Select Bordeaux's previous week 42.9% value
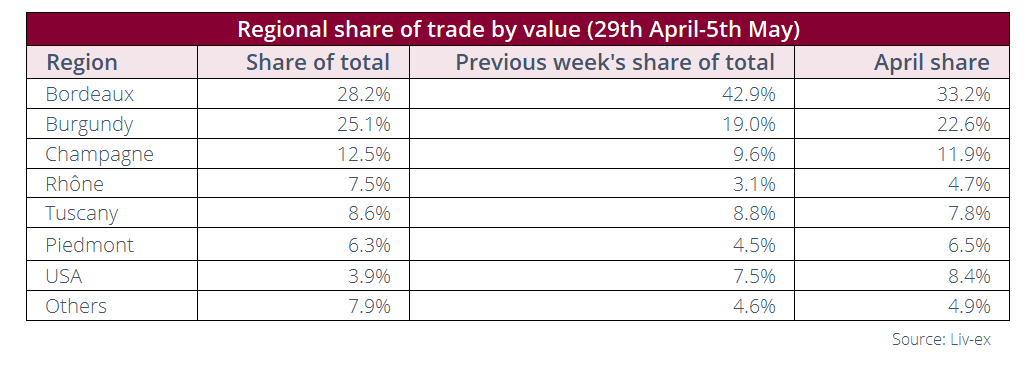This screenshot has width=1035, height=371. (x=754, y=94)
